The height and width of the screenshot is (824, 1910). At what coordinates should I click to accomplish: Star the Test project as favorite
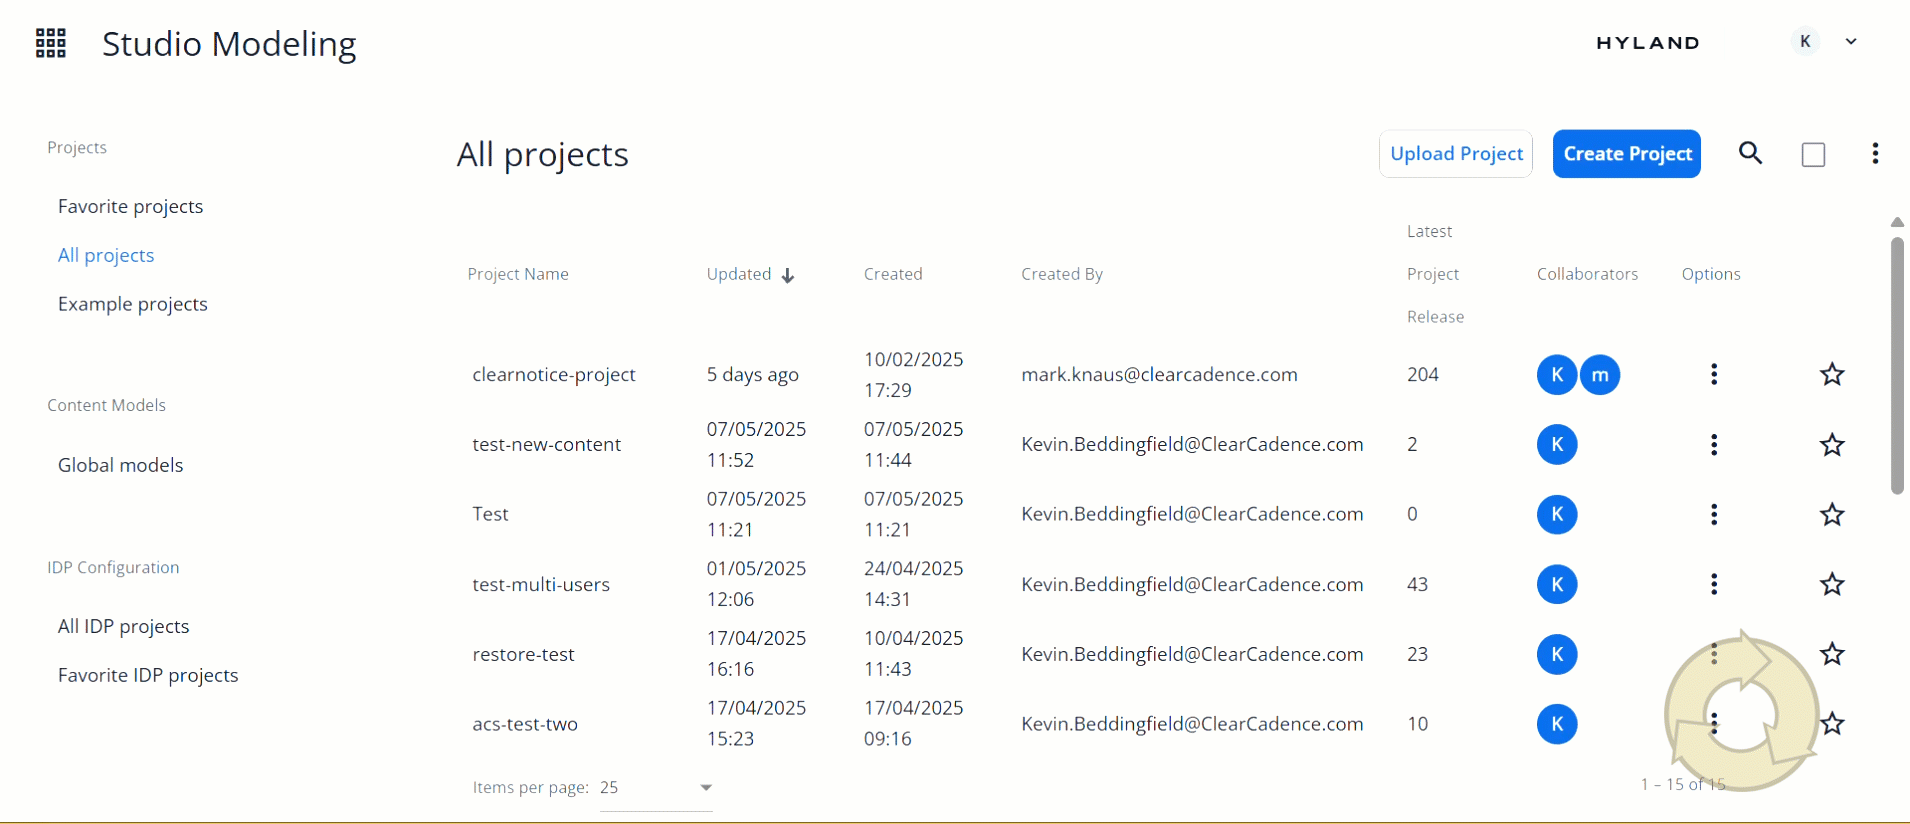click(1832, 514)
